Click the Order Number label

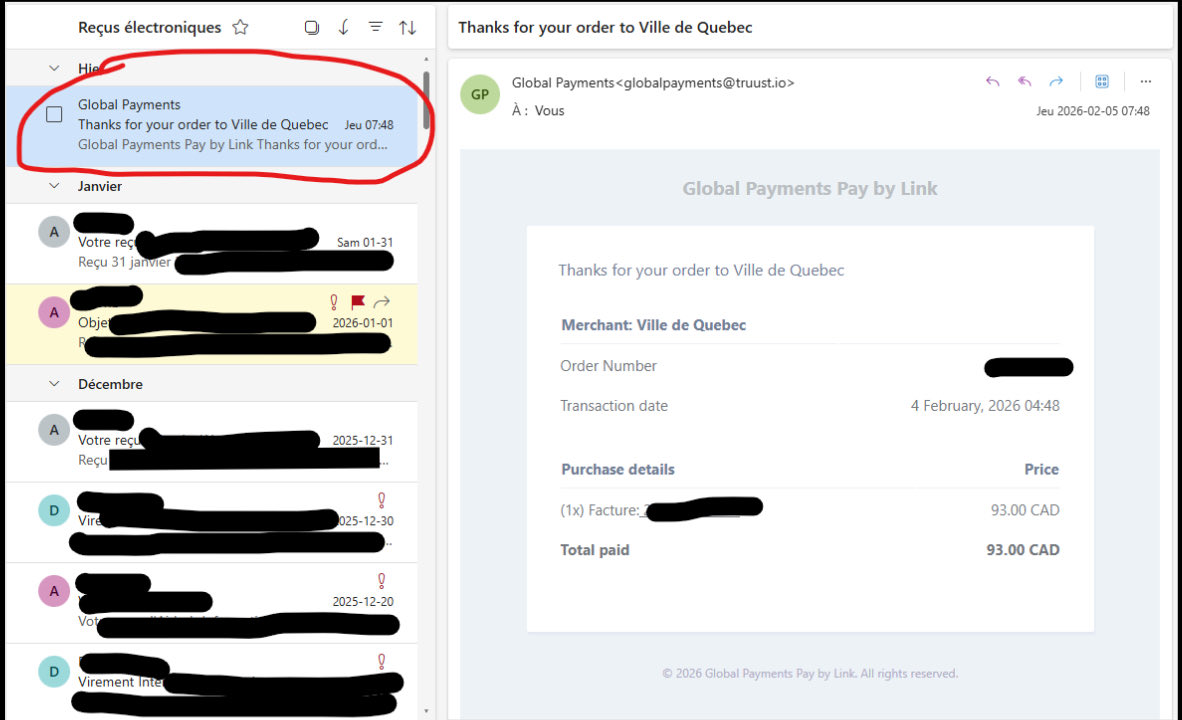click(x=608, y=366)
